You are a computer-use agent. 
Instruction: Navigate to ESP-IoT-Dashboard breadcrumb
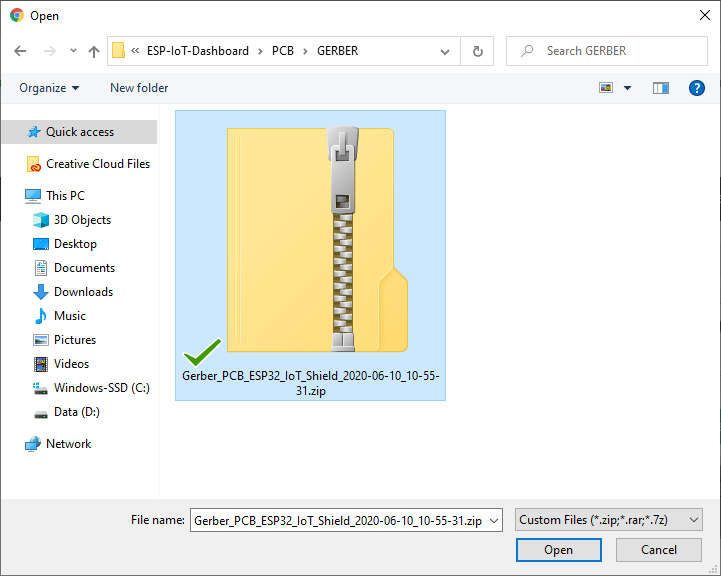pyautogui.click(x=198, y=51)
